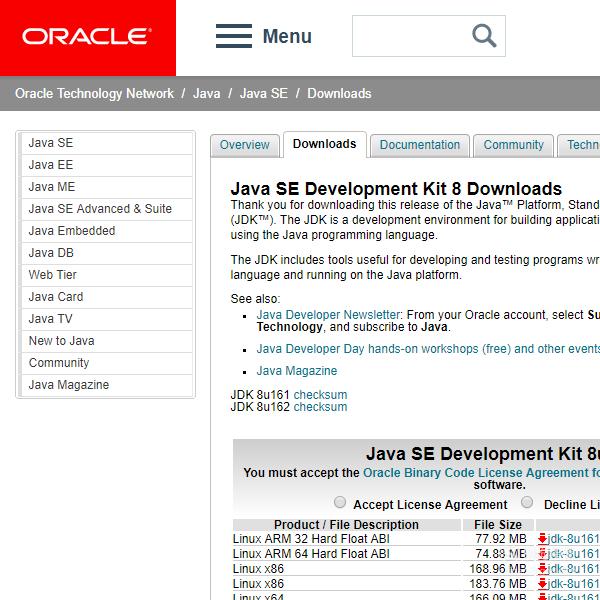Open Oracle Binary Code License Agreement link
The width and height of the screenshot is (600, 600).
[481, 473]
